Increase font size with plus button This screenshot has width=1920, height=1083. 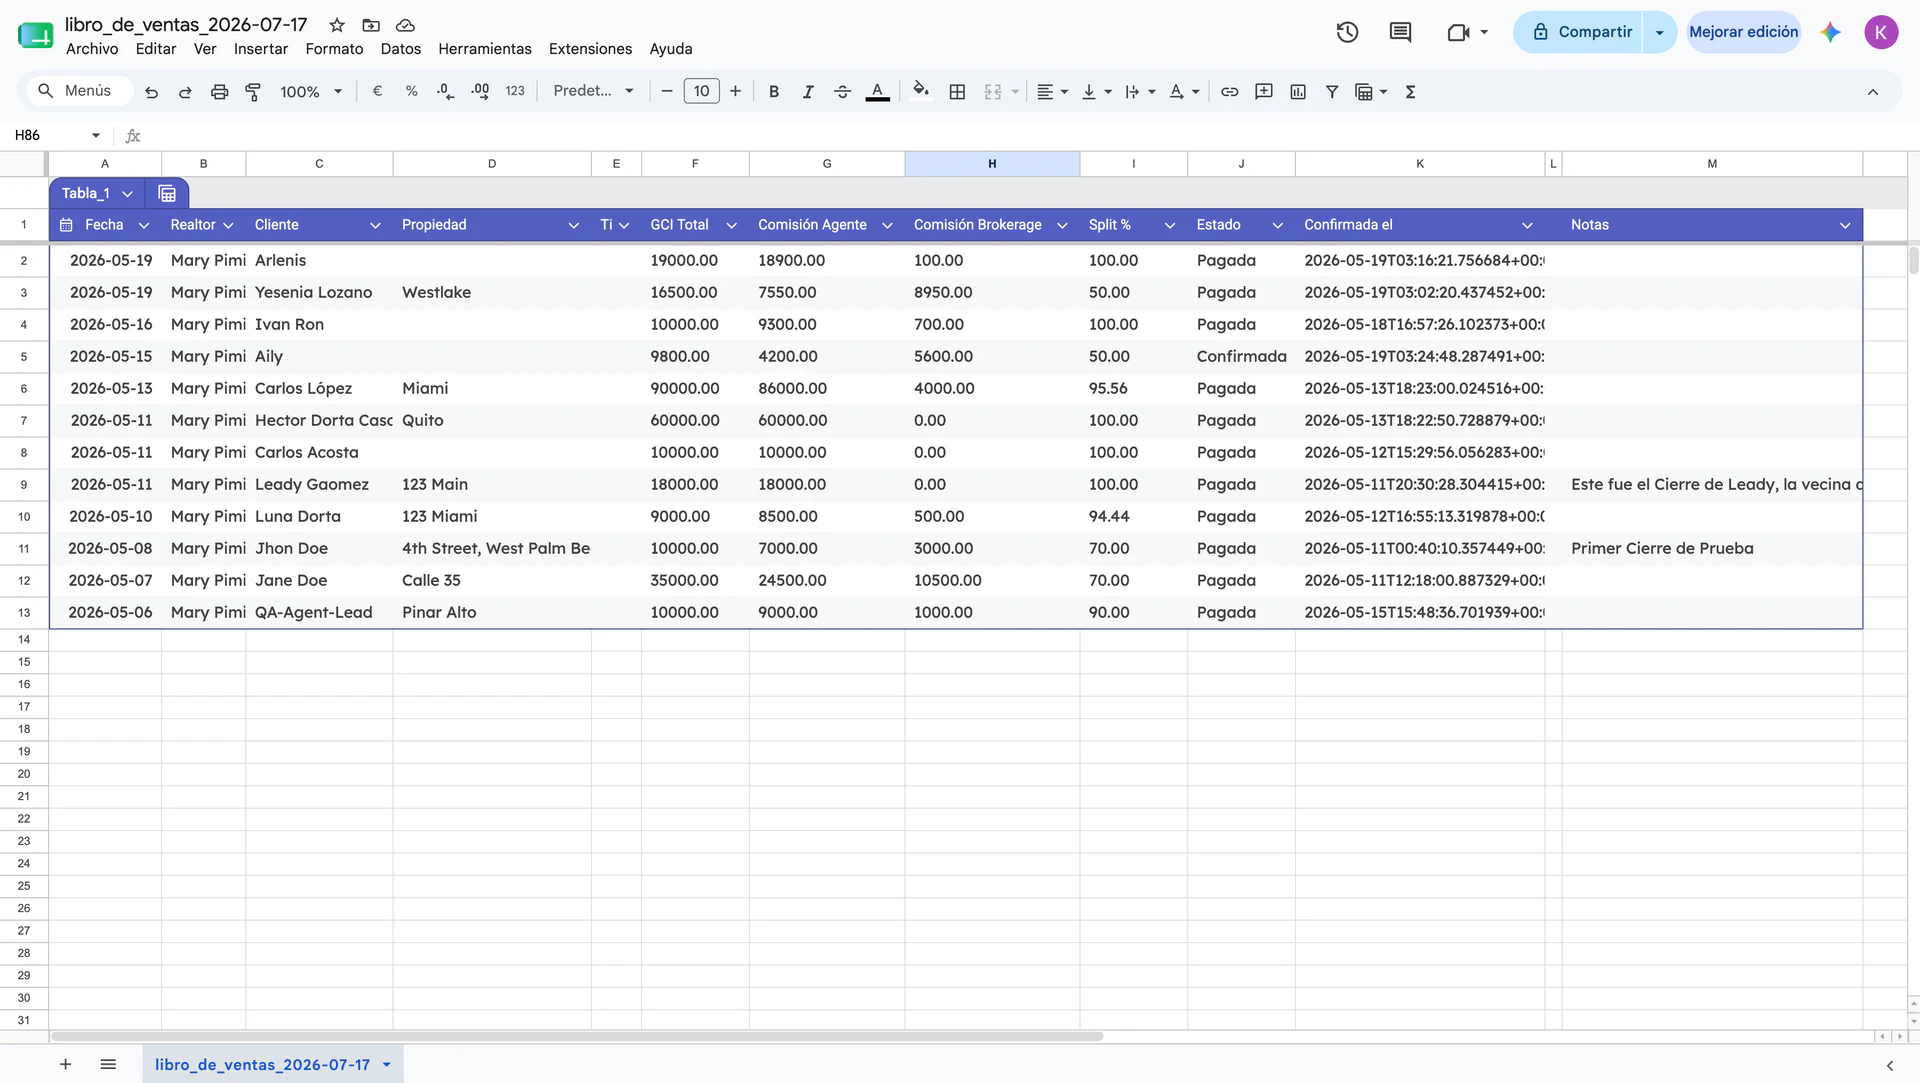735,91
